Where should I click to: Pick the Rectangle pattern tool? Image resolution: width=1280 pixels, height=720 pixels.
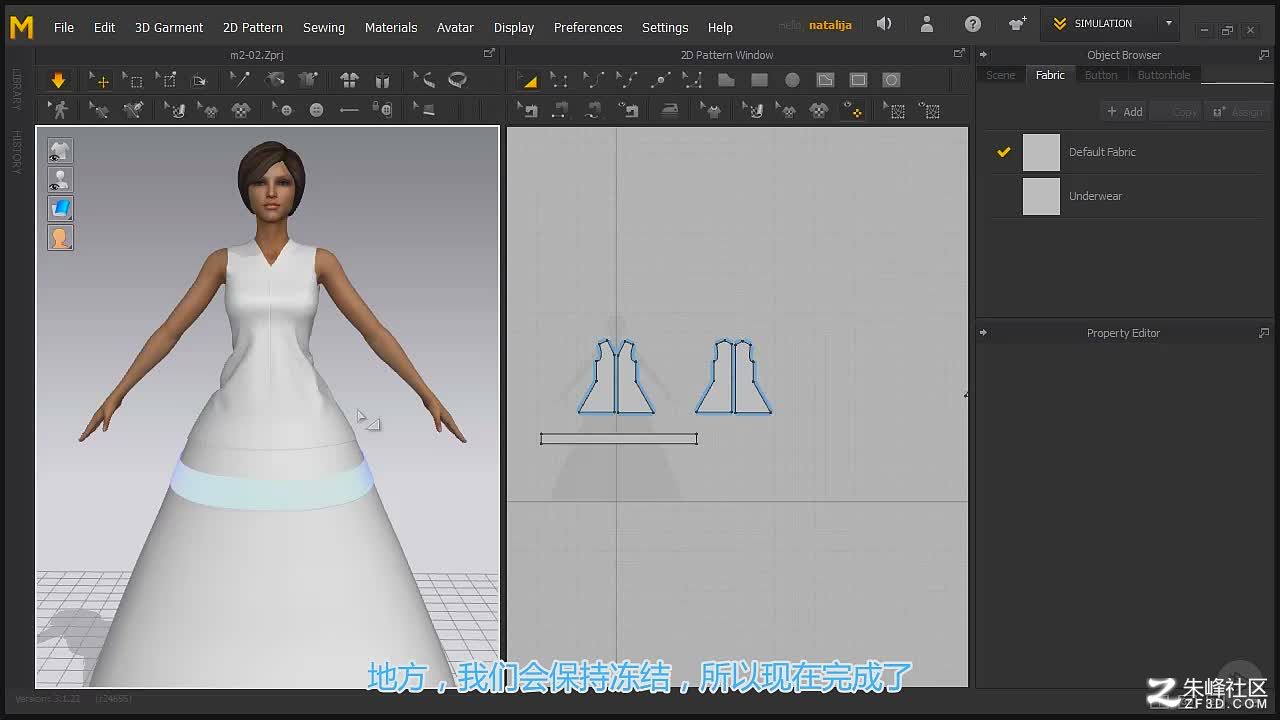click(760, 80)
